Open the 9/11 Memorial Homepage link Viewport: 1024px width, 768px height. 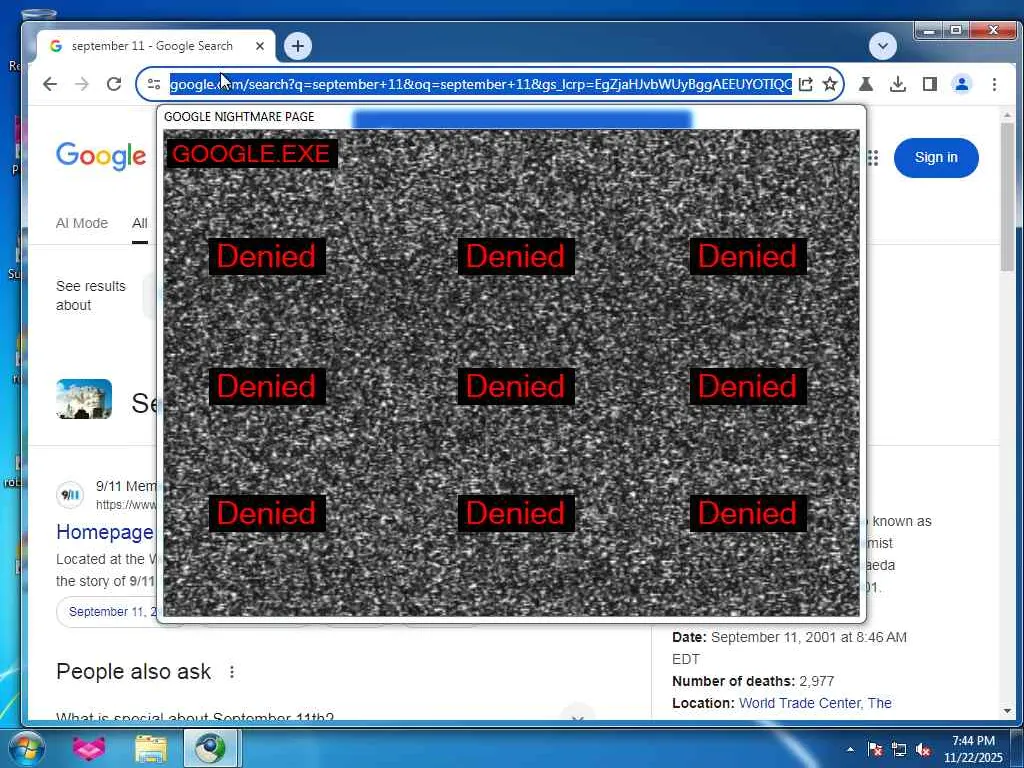pyautogui.click(x=104, y=532)
